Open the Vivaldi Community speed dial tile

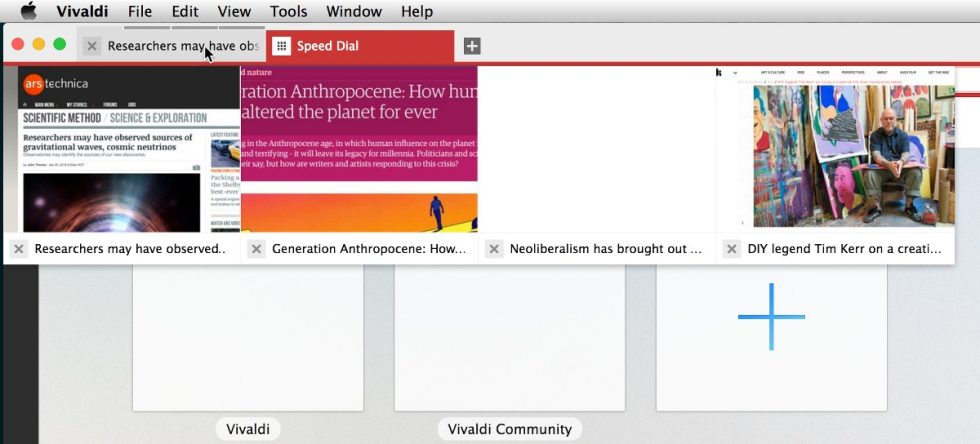tap(509, 338)
